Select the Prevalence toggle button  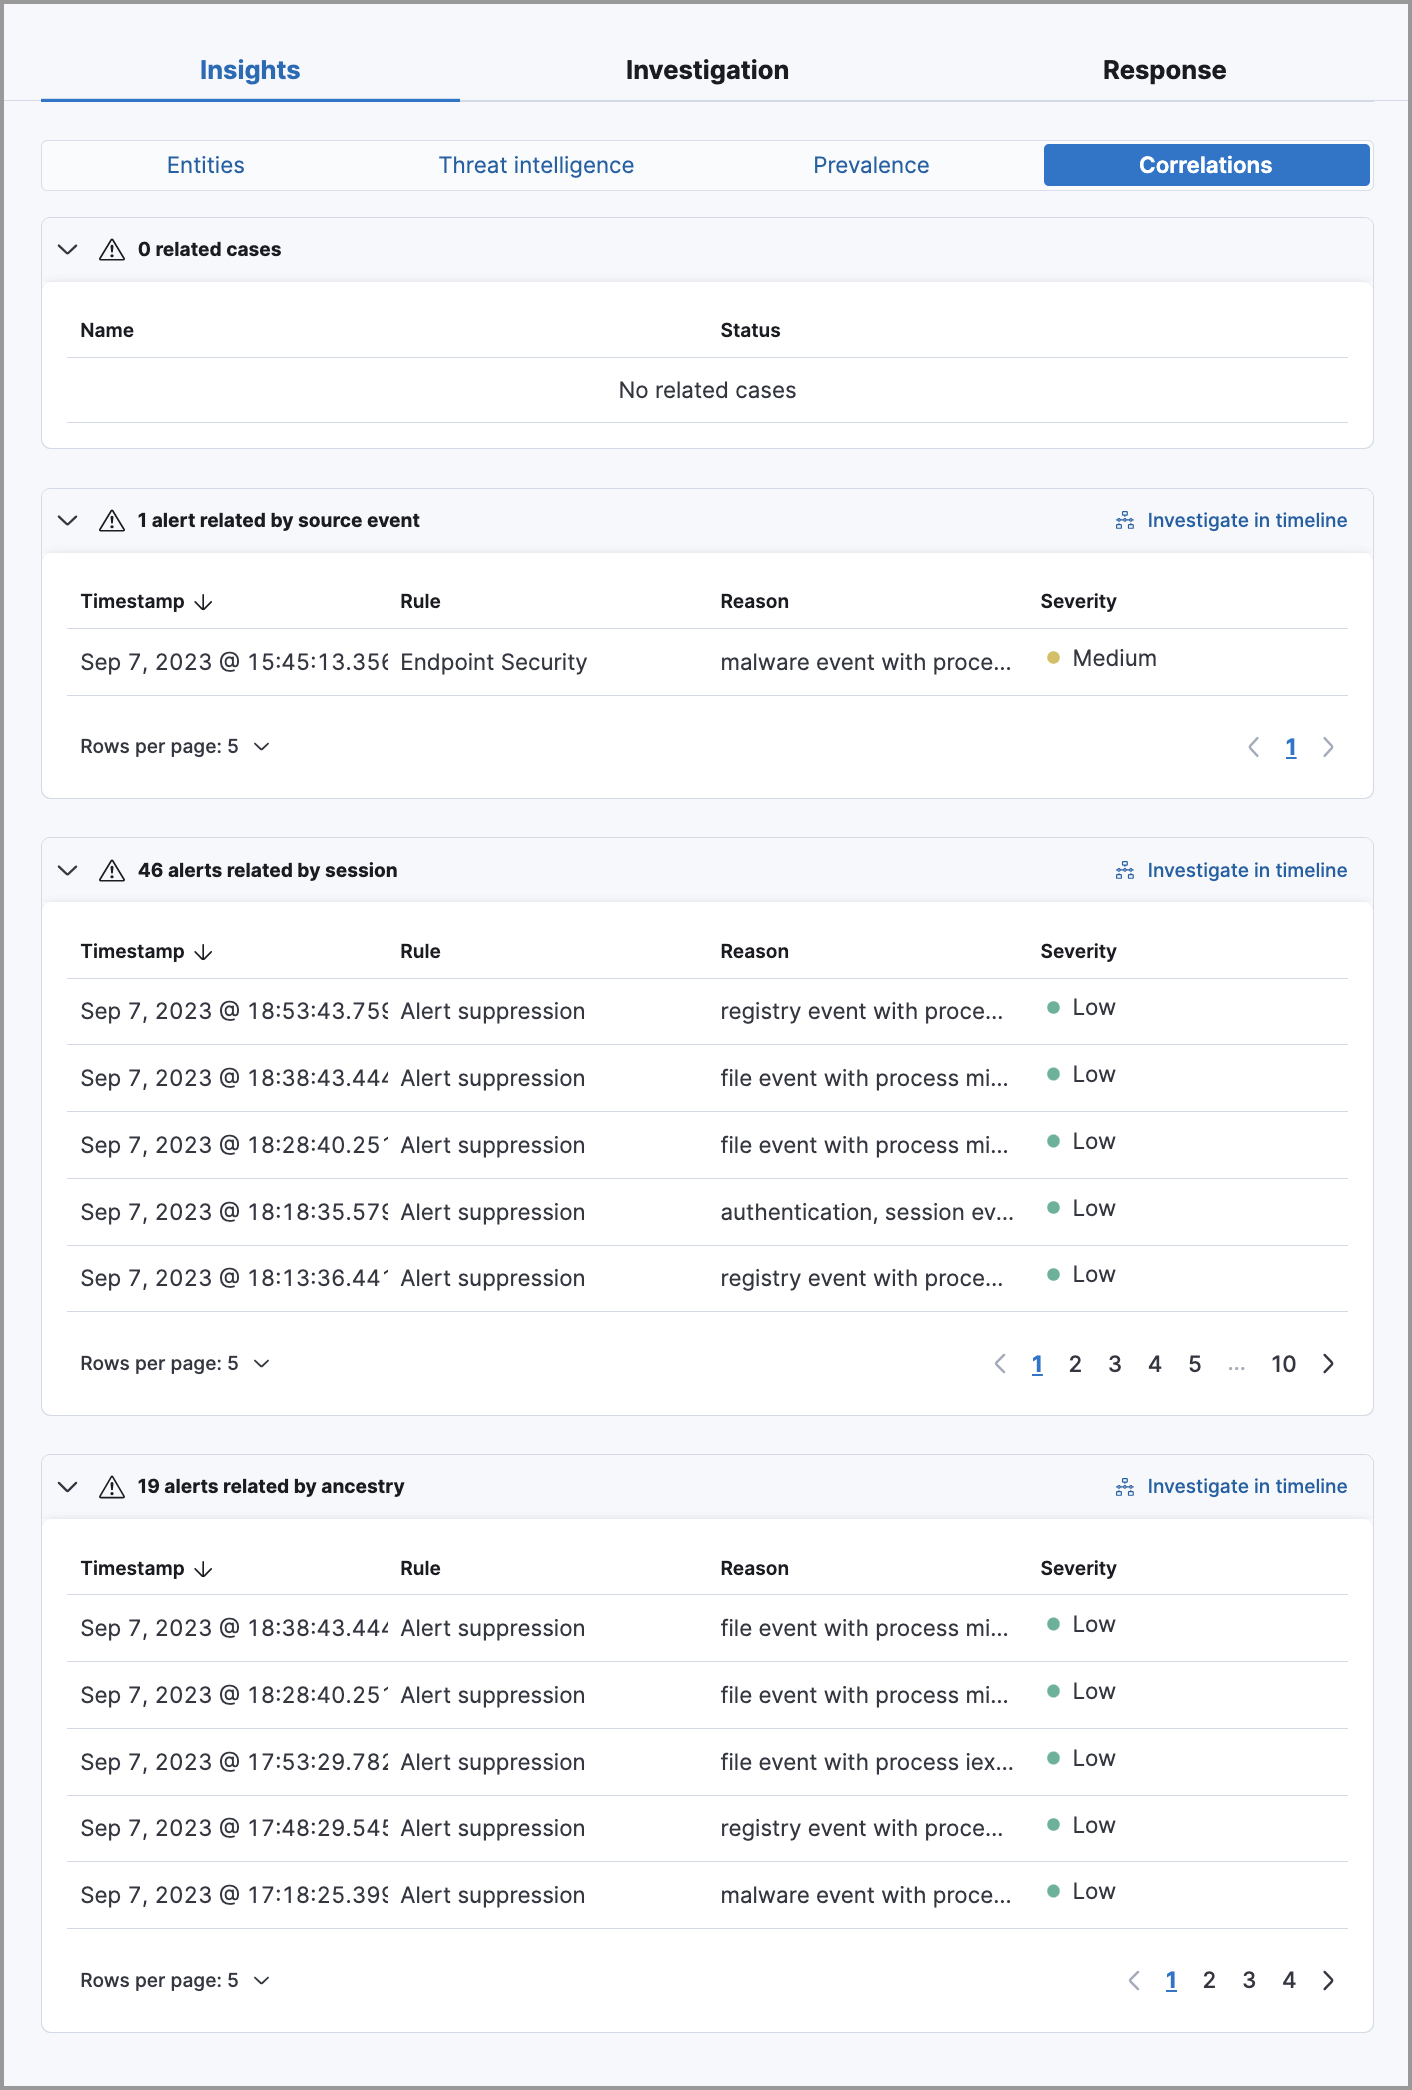click(871, 166)
